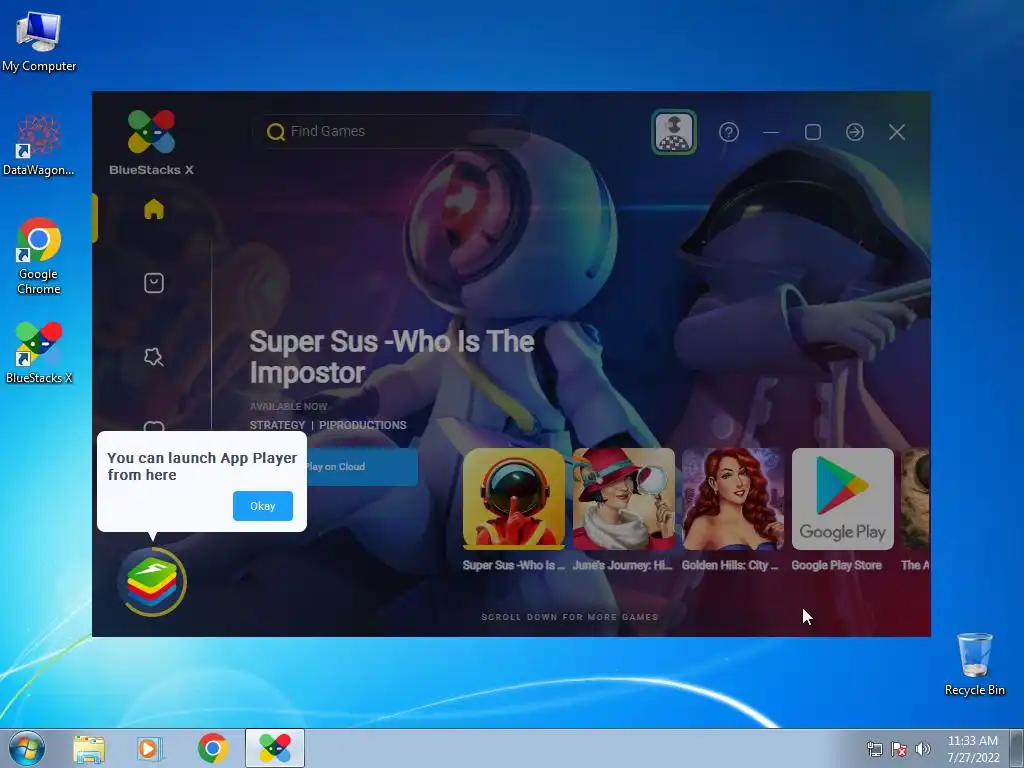1024x768 pixels.
Task: Open the store bag icon in sidebar
Action: click(154, 283)
